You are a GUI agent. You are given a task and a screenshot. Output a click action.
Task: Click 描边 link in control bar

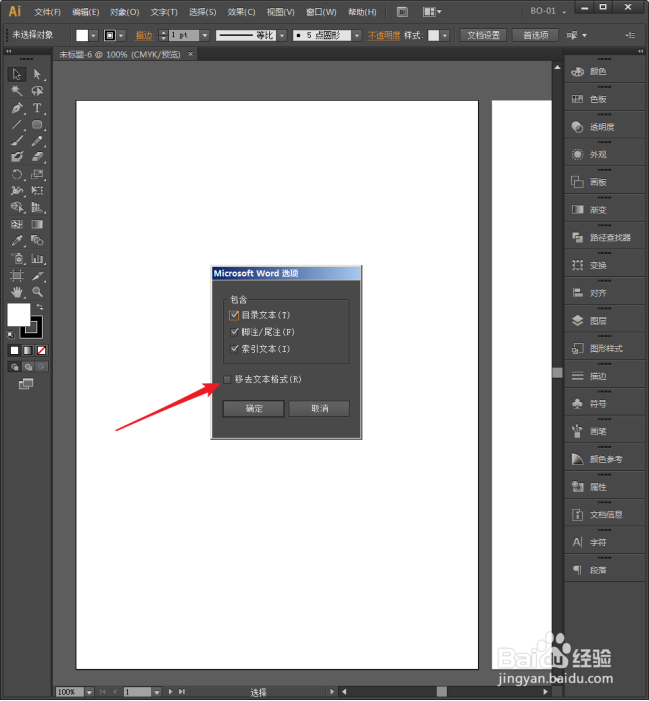coord(144,35)
